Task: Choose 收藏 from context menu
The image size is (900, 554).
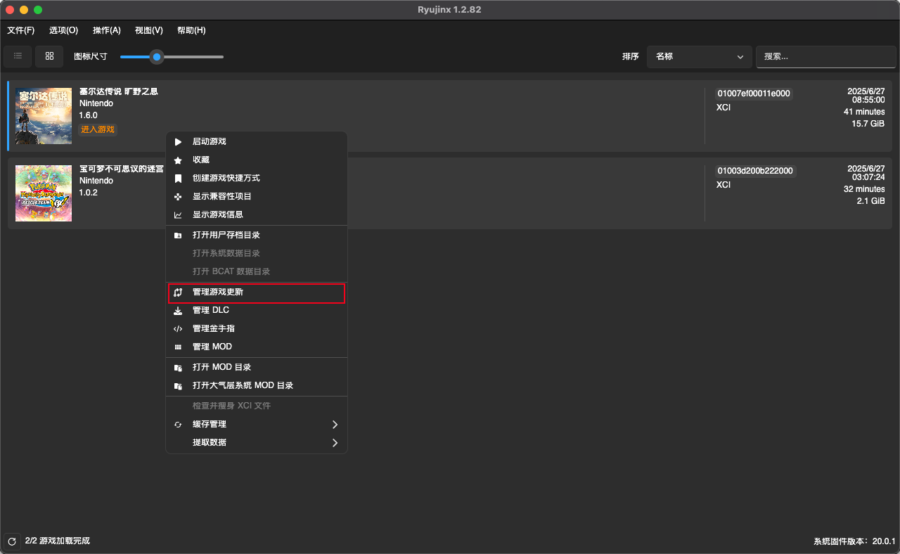Action: click(257, 160)
